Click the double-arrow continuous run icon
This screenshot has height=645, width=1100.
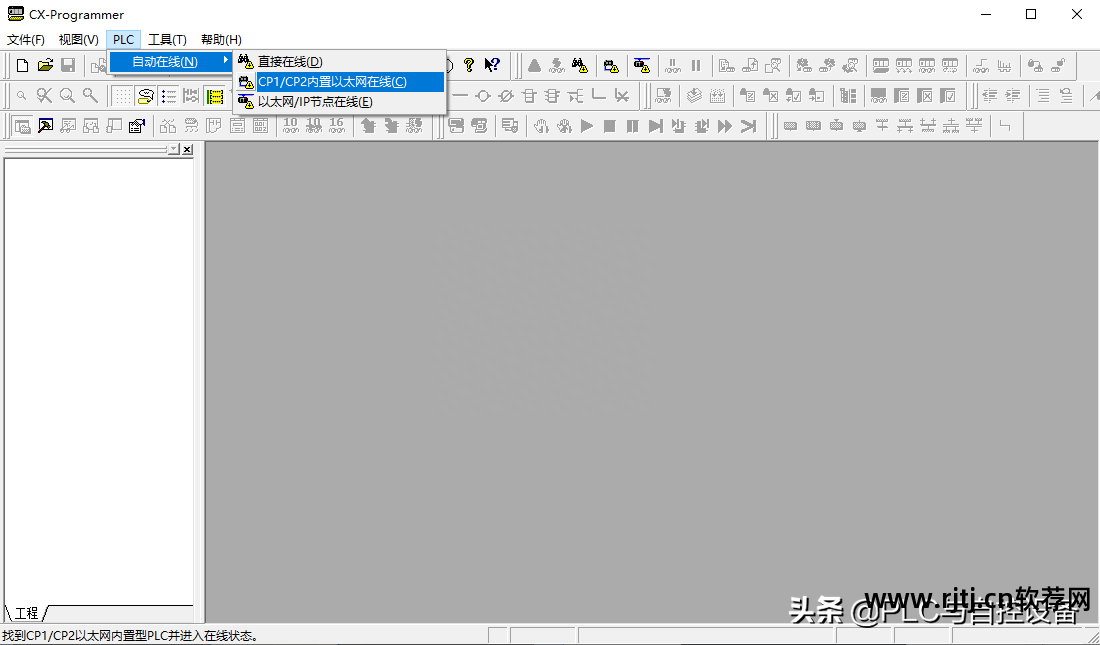tap(725, 126)
